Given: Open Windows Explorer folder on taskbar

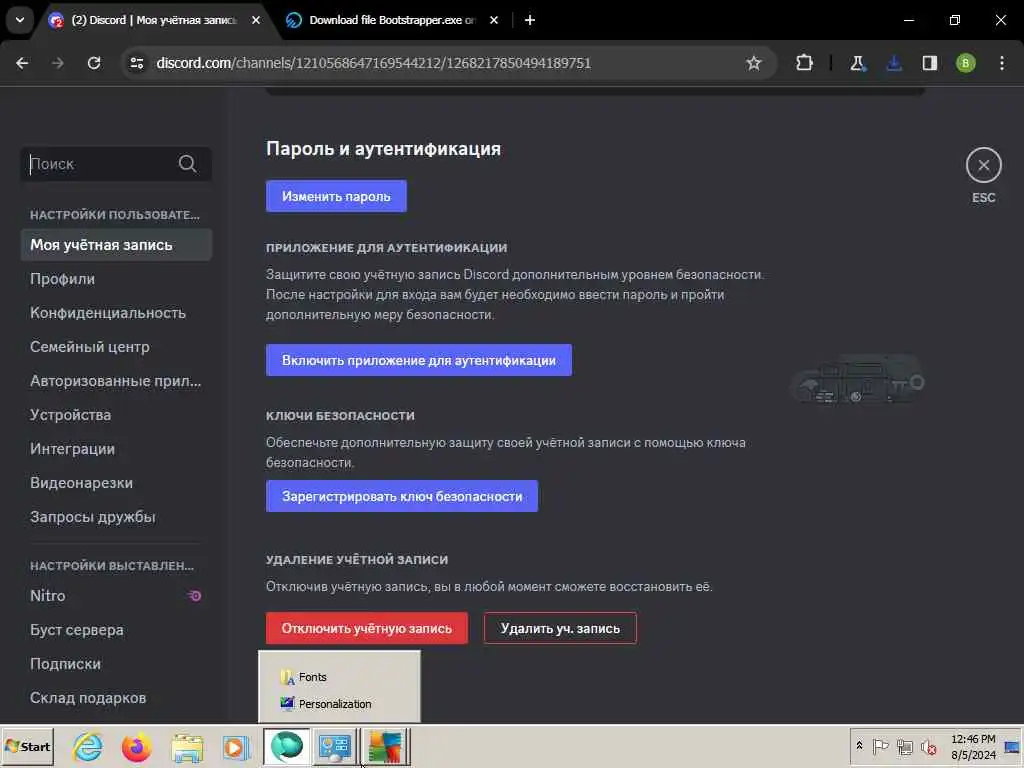Looking at the screenshot, I should 187,747.
